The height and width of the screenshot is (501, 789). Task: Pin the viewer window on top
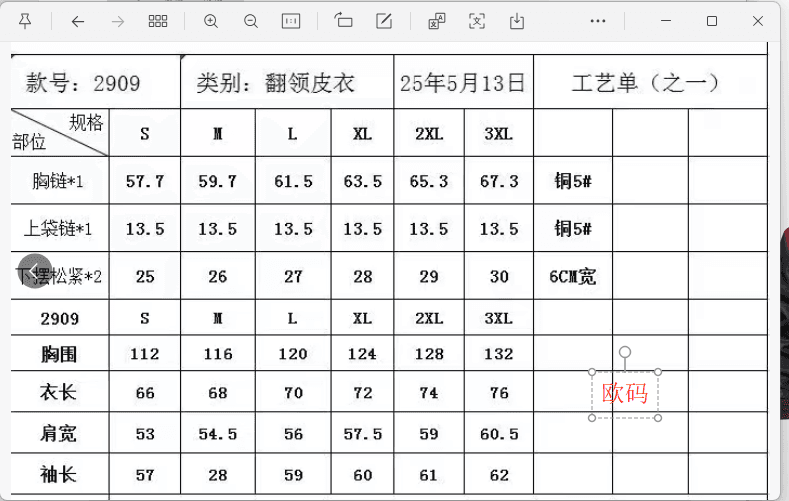pyautogui.click(x=25, y=21)
